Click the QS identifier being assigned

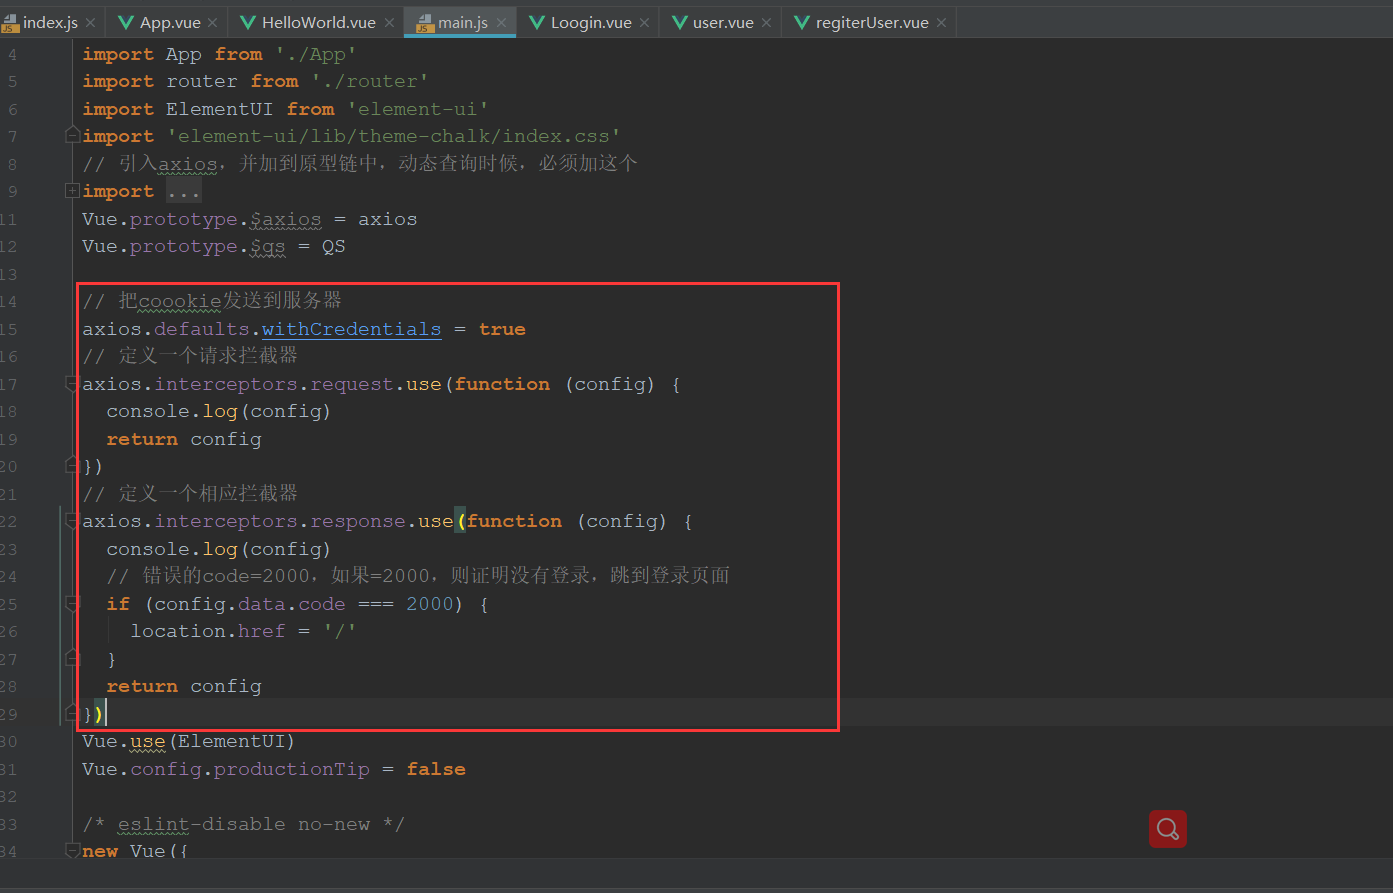pos(334,246)
